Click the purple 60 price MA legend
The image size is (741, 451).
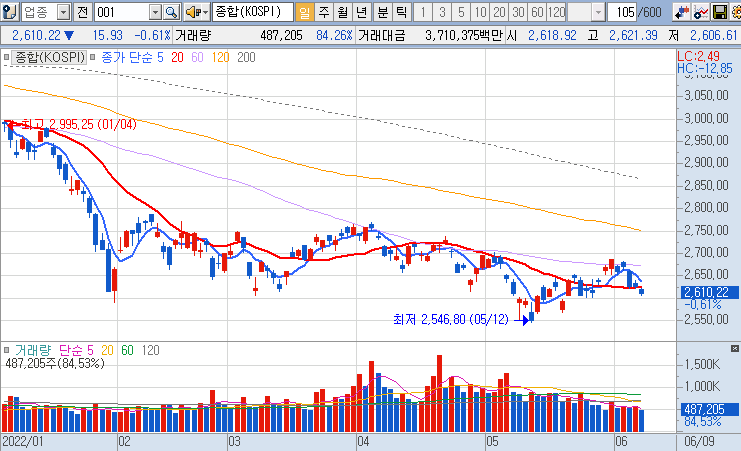point(198,58)
